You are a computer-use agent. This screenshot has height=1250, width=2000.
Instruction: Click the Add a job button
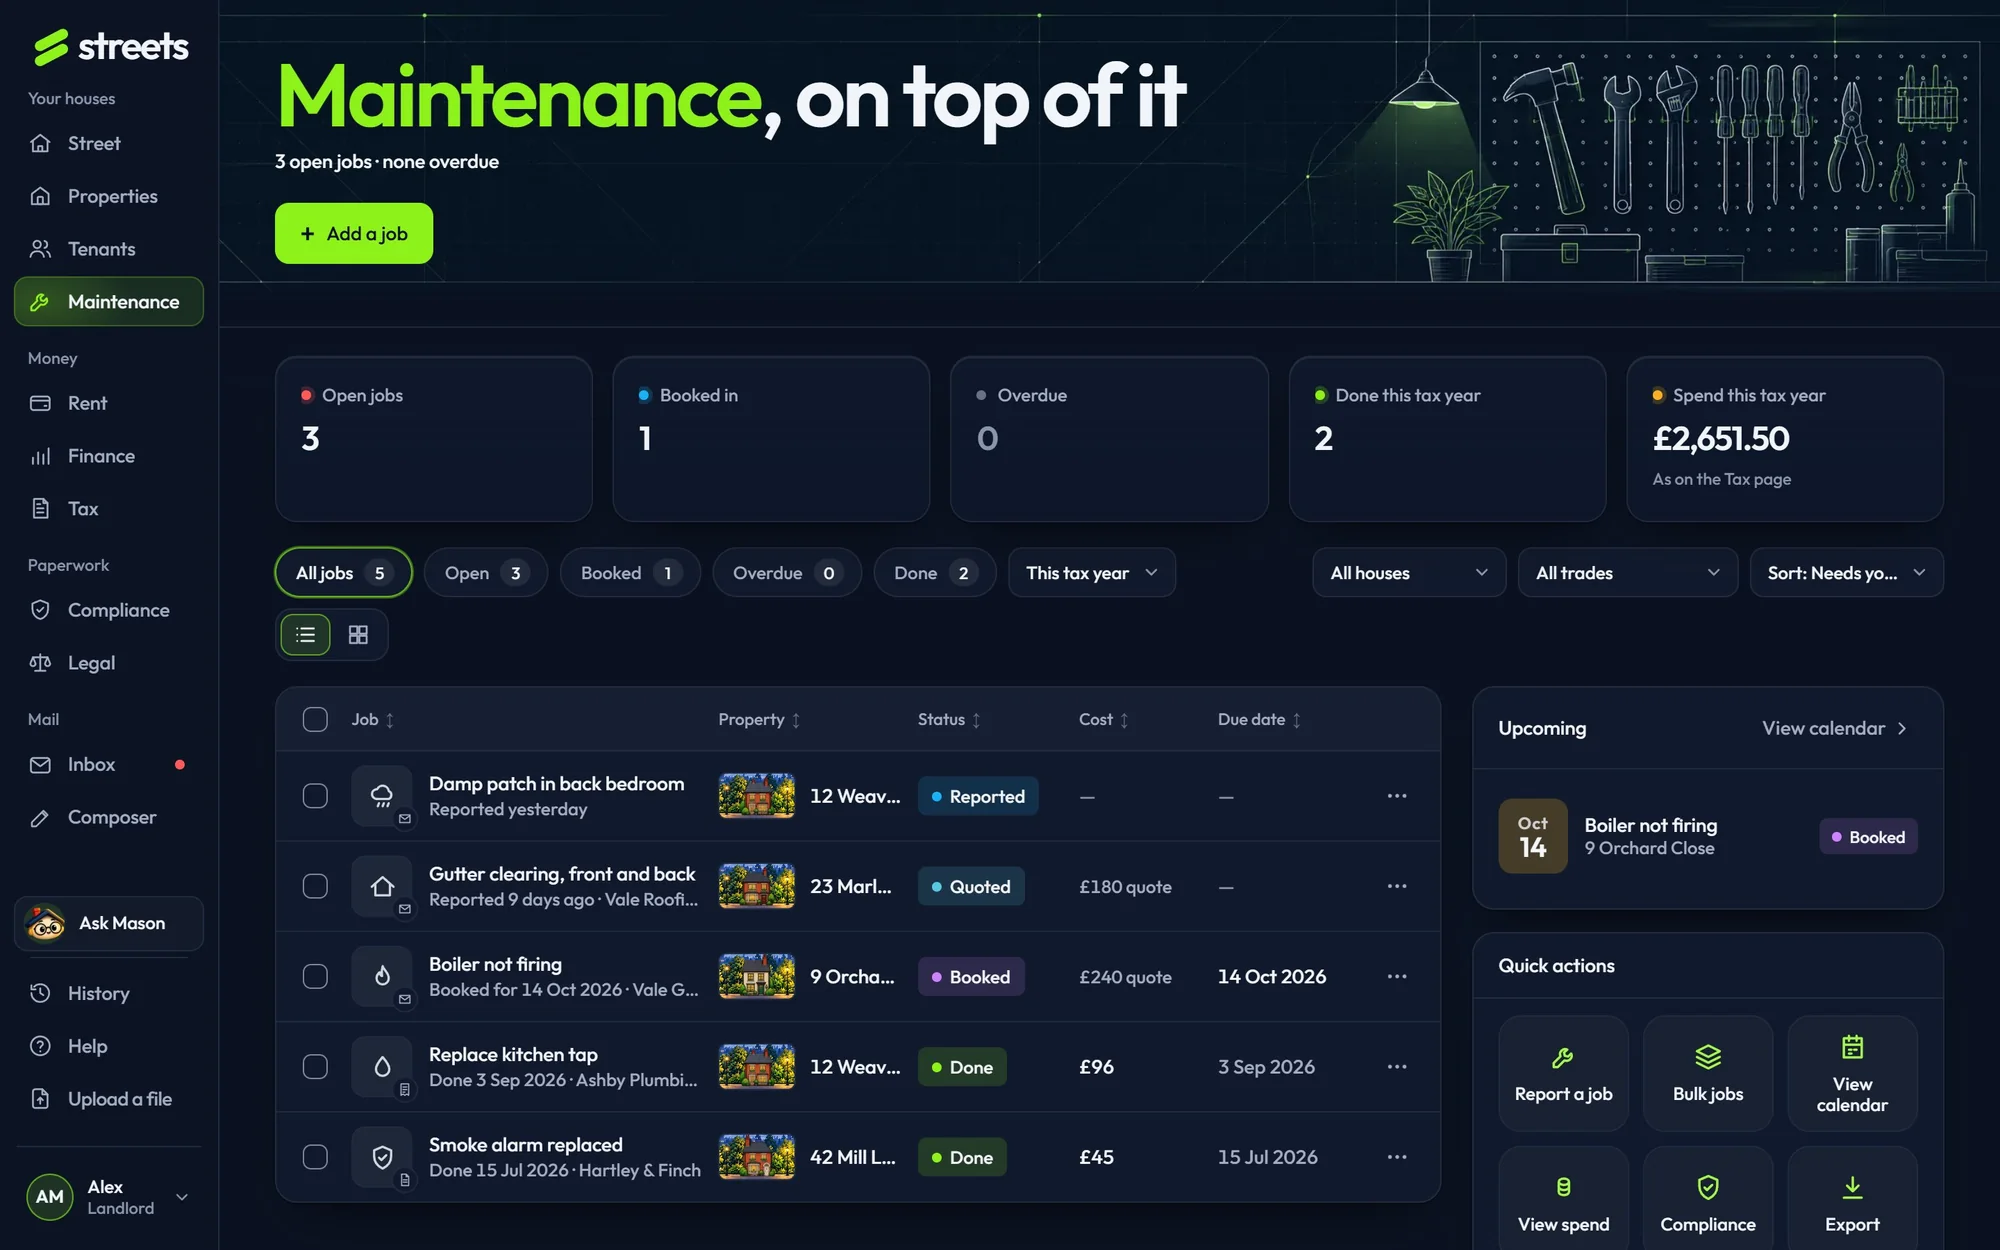click(354, 234)
